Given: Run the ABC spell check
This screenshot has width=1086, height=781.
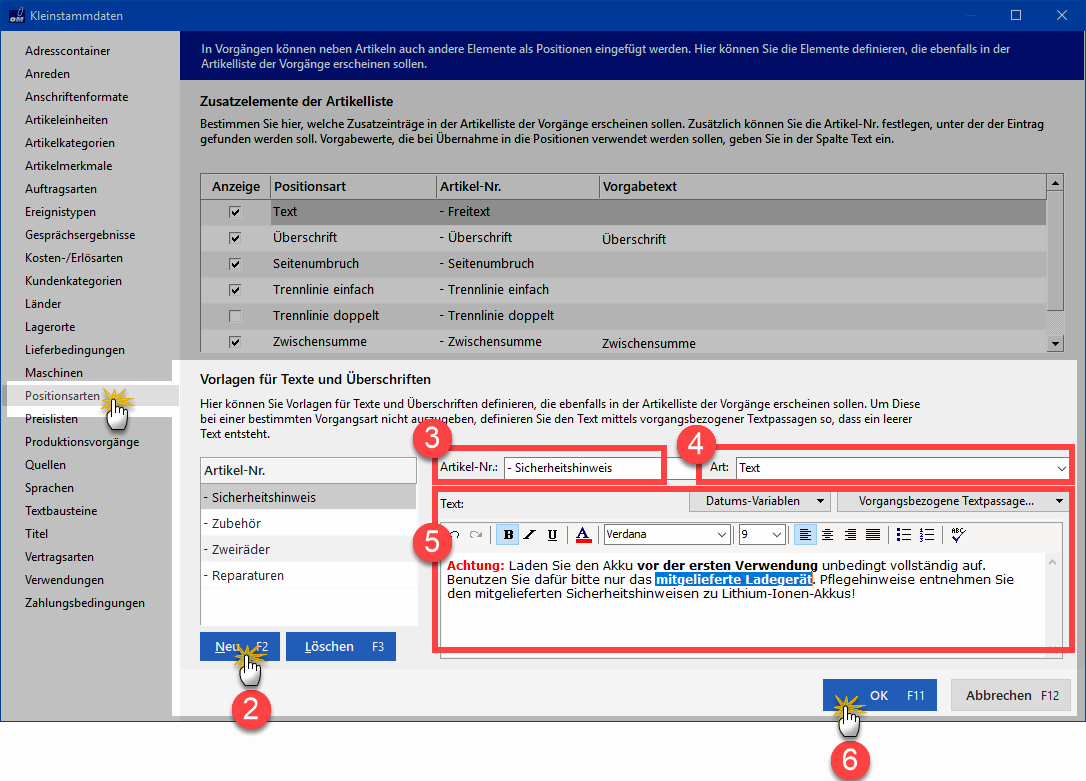Looking at the screenshot, I should click(x=959, y=535).
